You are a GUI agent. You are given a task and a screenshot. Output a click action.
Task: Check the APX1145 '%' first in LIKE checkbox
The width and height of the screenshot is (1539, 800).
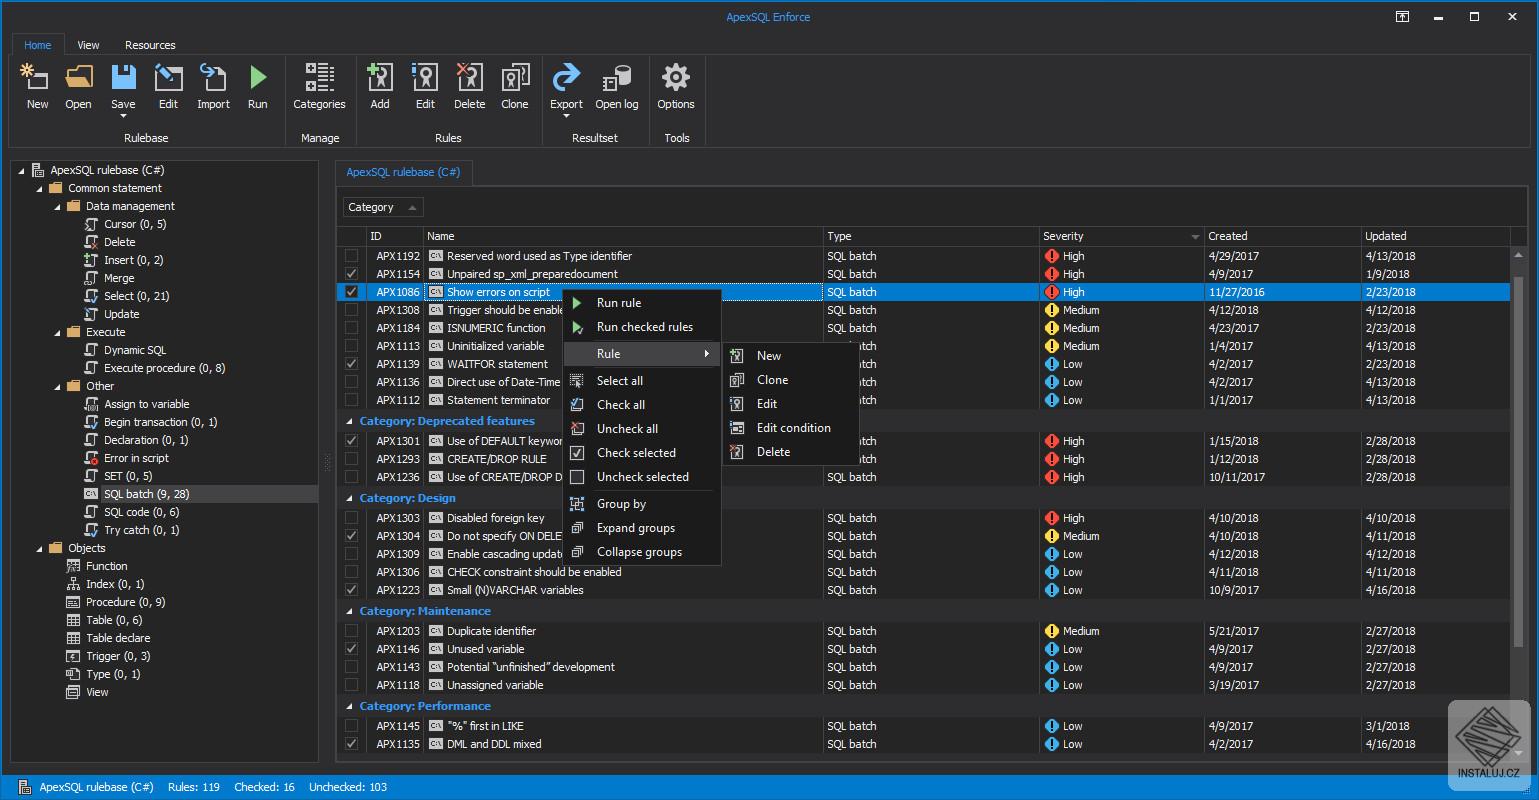click(351, 726)
